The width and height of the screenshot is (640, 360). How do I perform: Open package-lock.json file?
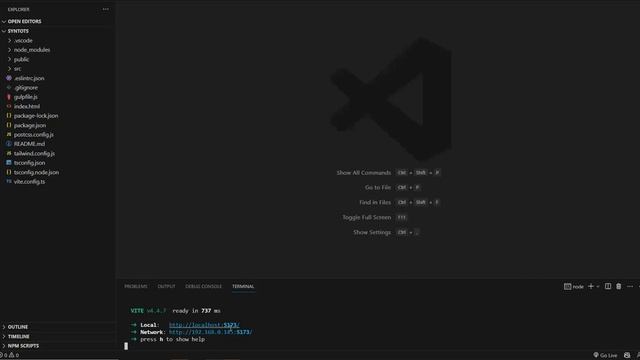pyautogui.click(x=36, y=116)
